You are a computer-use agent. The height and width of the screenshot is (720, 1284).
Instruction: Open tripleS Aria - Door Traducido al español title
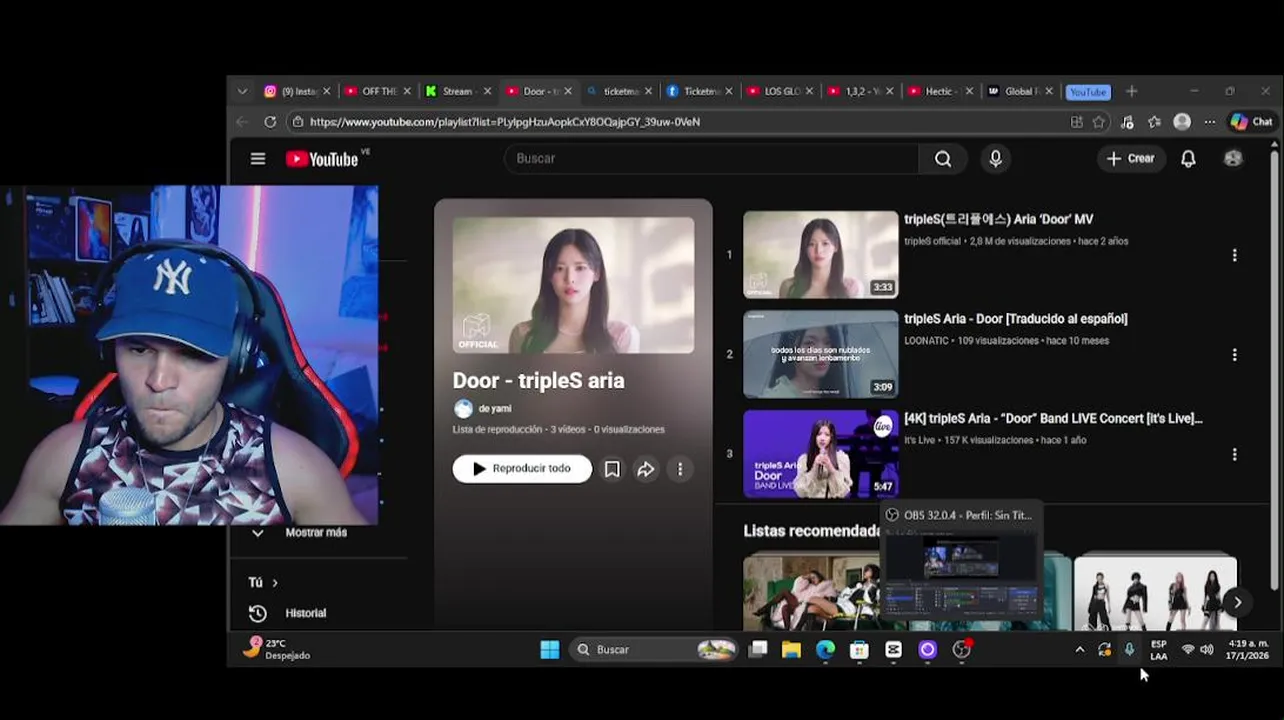coord(1015,319)
